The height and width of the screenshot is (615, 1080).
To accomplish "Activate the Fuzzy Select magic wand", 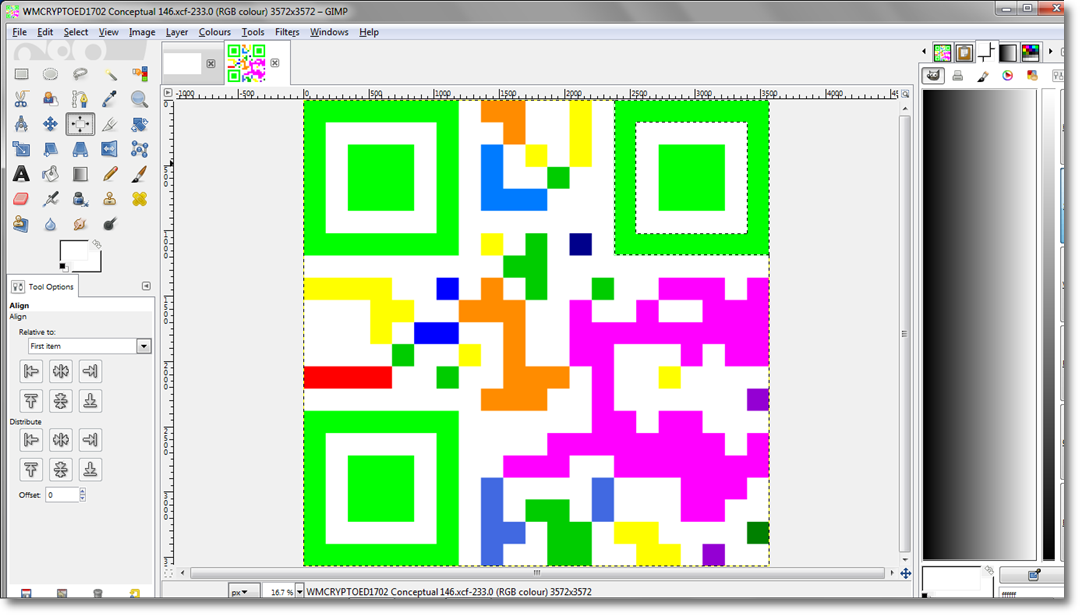I will 110,74.
